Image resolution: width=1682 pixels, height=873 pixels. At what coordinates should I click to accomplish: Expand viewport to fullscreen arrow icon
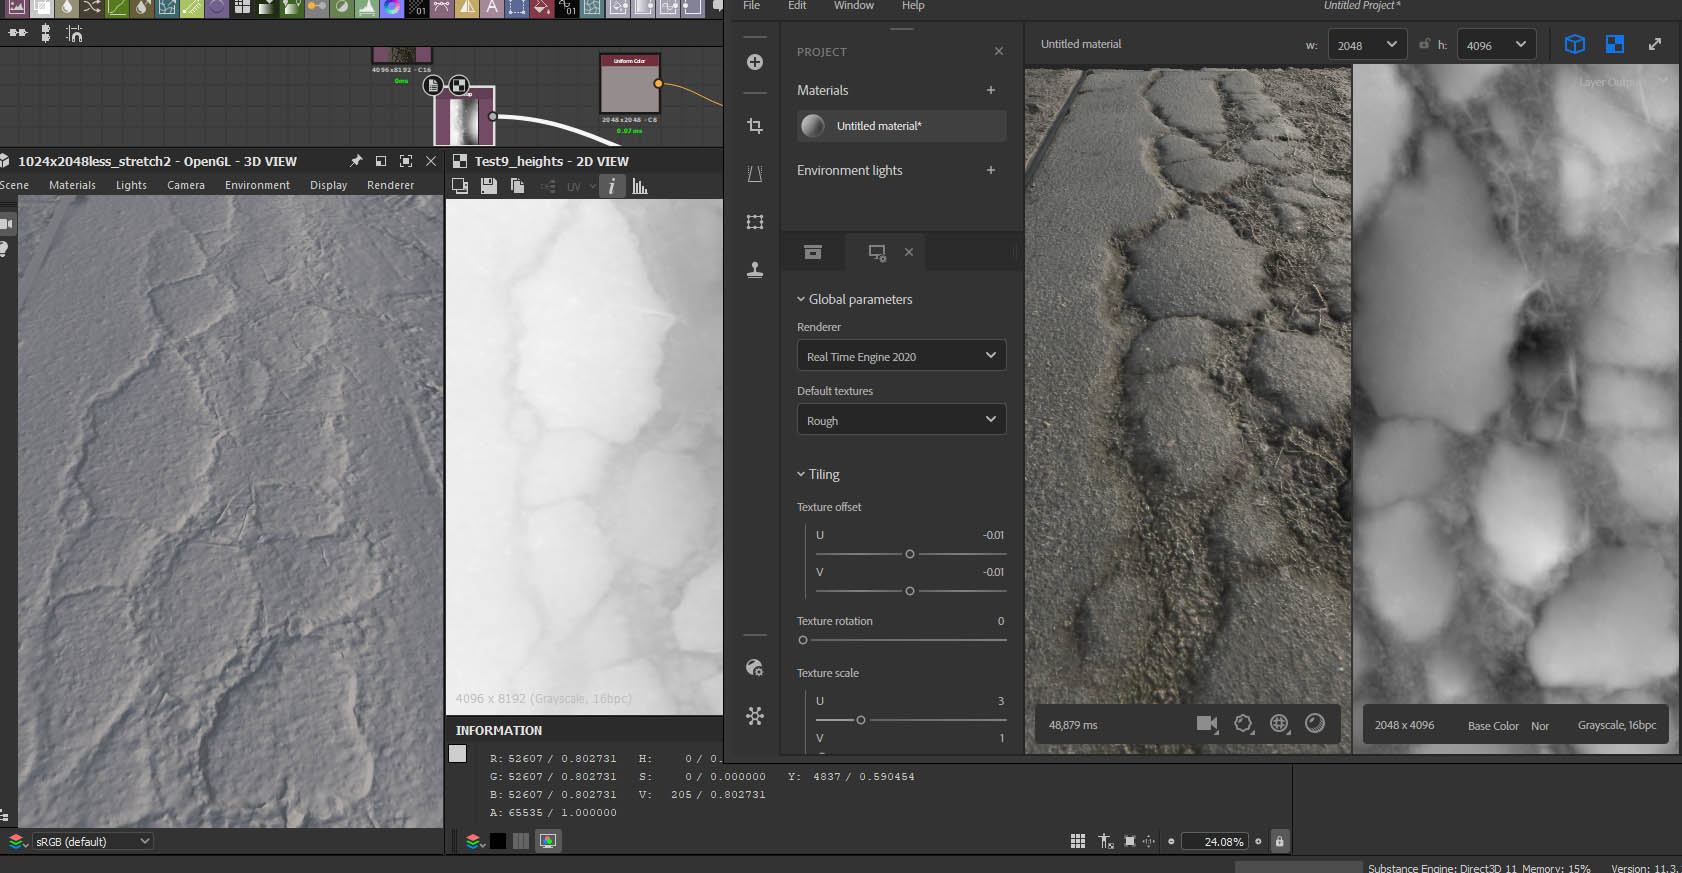coord(1655,44)
